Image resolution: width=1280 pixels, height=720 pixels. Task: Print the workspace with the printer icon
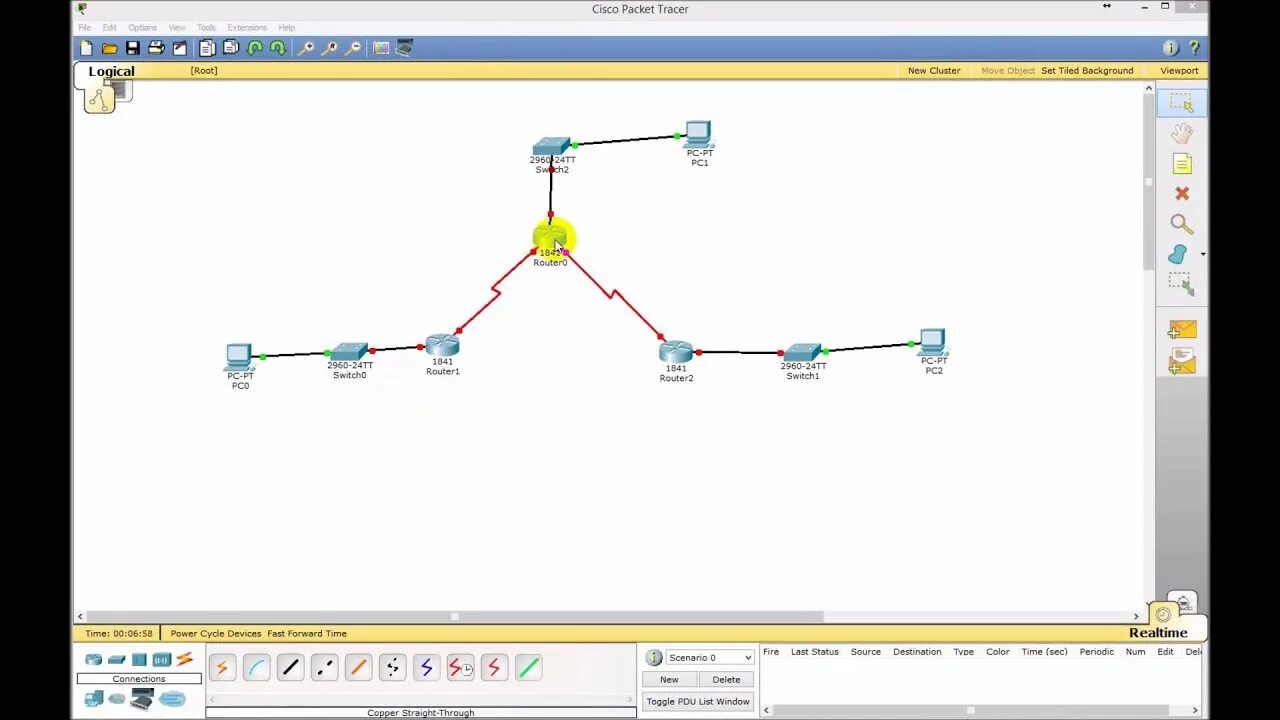point(156,48)
